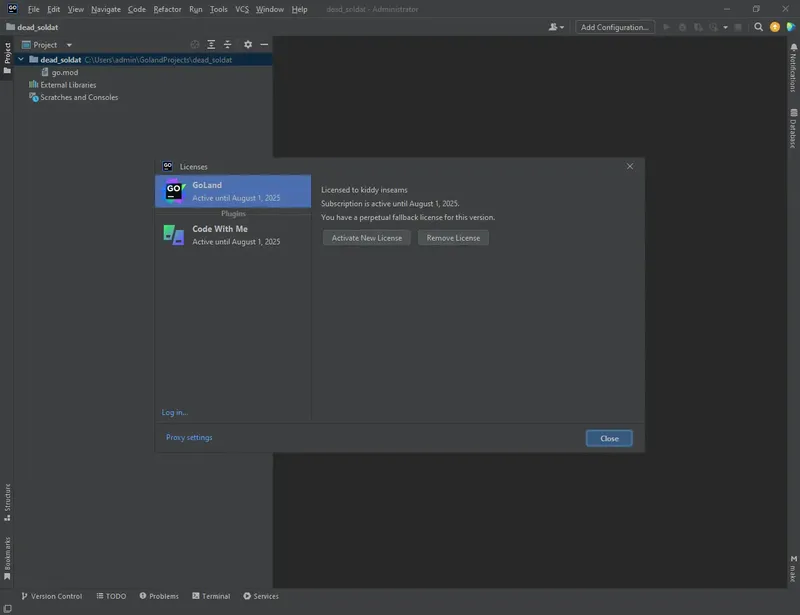The height and width of the screenshot is (615, 800).
Task: Open Code With Me user icon
Action: click(x=556, y=27)
